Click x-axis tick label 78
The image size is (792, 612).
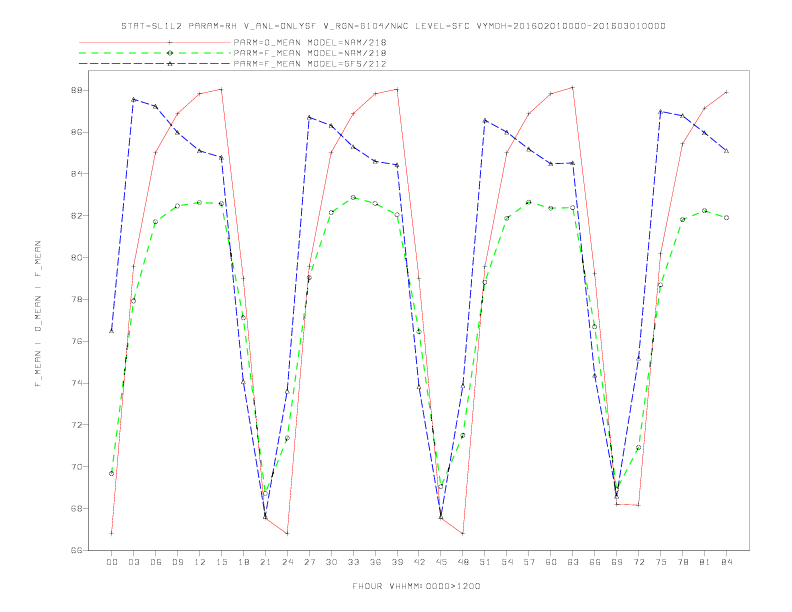click(683, 562)
